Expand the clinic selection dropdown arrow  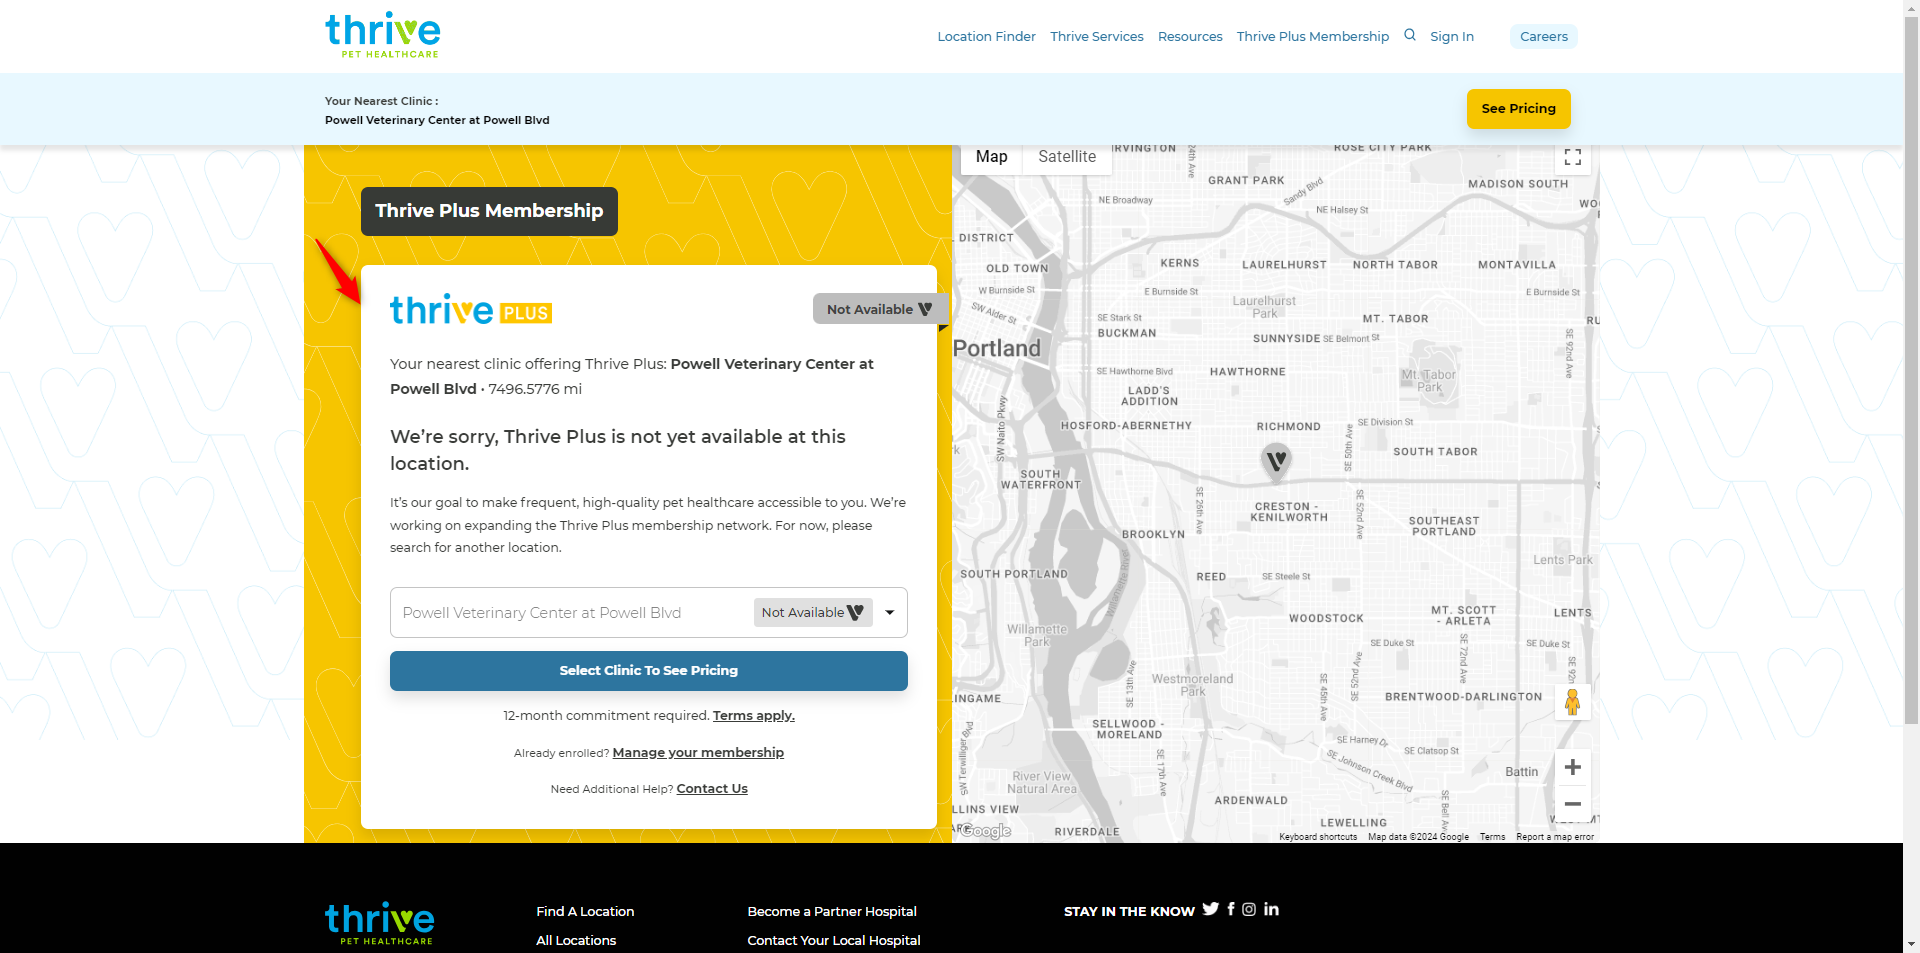pos(890,613)
